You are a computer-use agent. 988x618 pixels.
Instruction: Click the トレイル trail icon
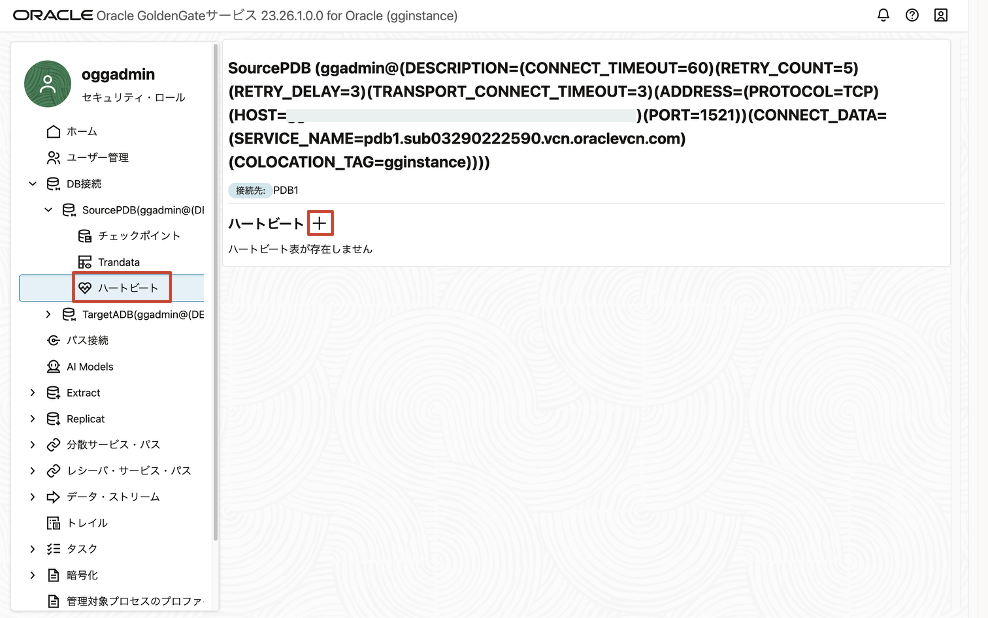coord(54,523)
